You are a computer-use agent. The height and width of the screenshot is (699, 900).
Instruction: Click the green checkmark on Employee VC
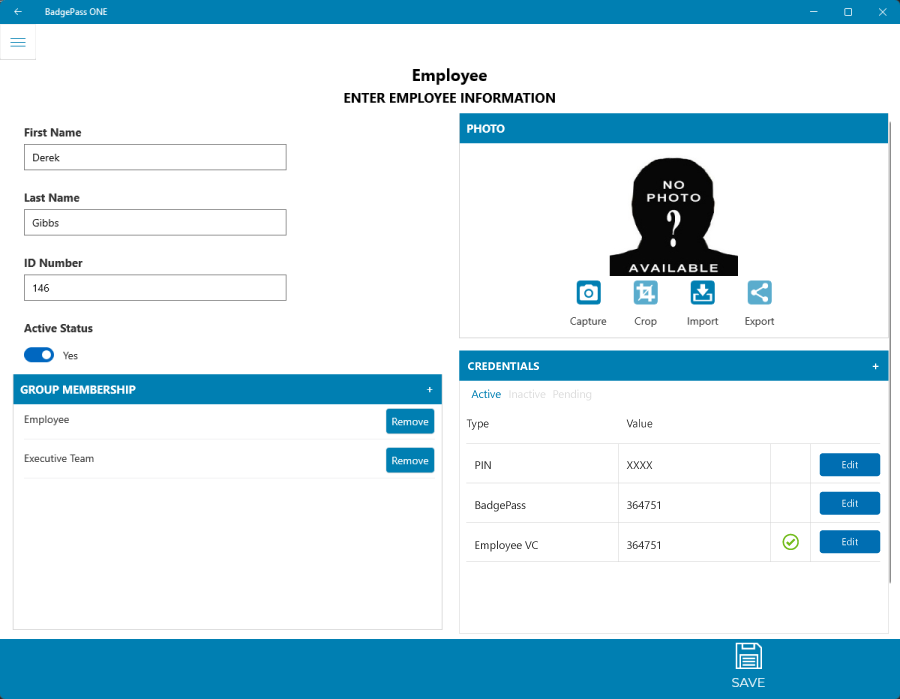pos(790,542)
